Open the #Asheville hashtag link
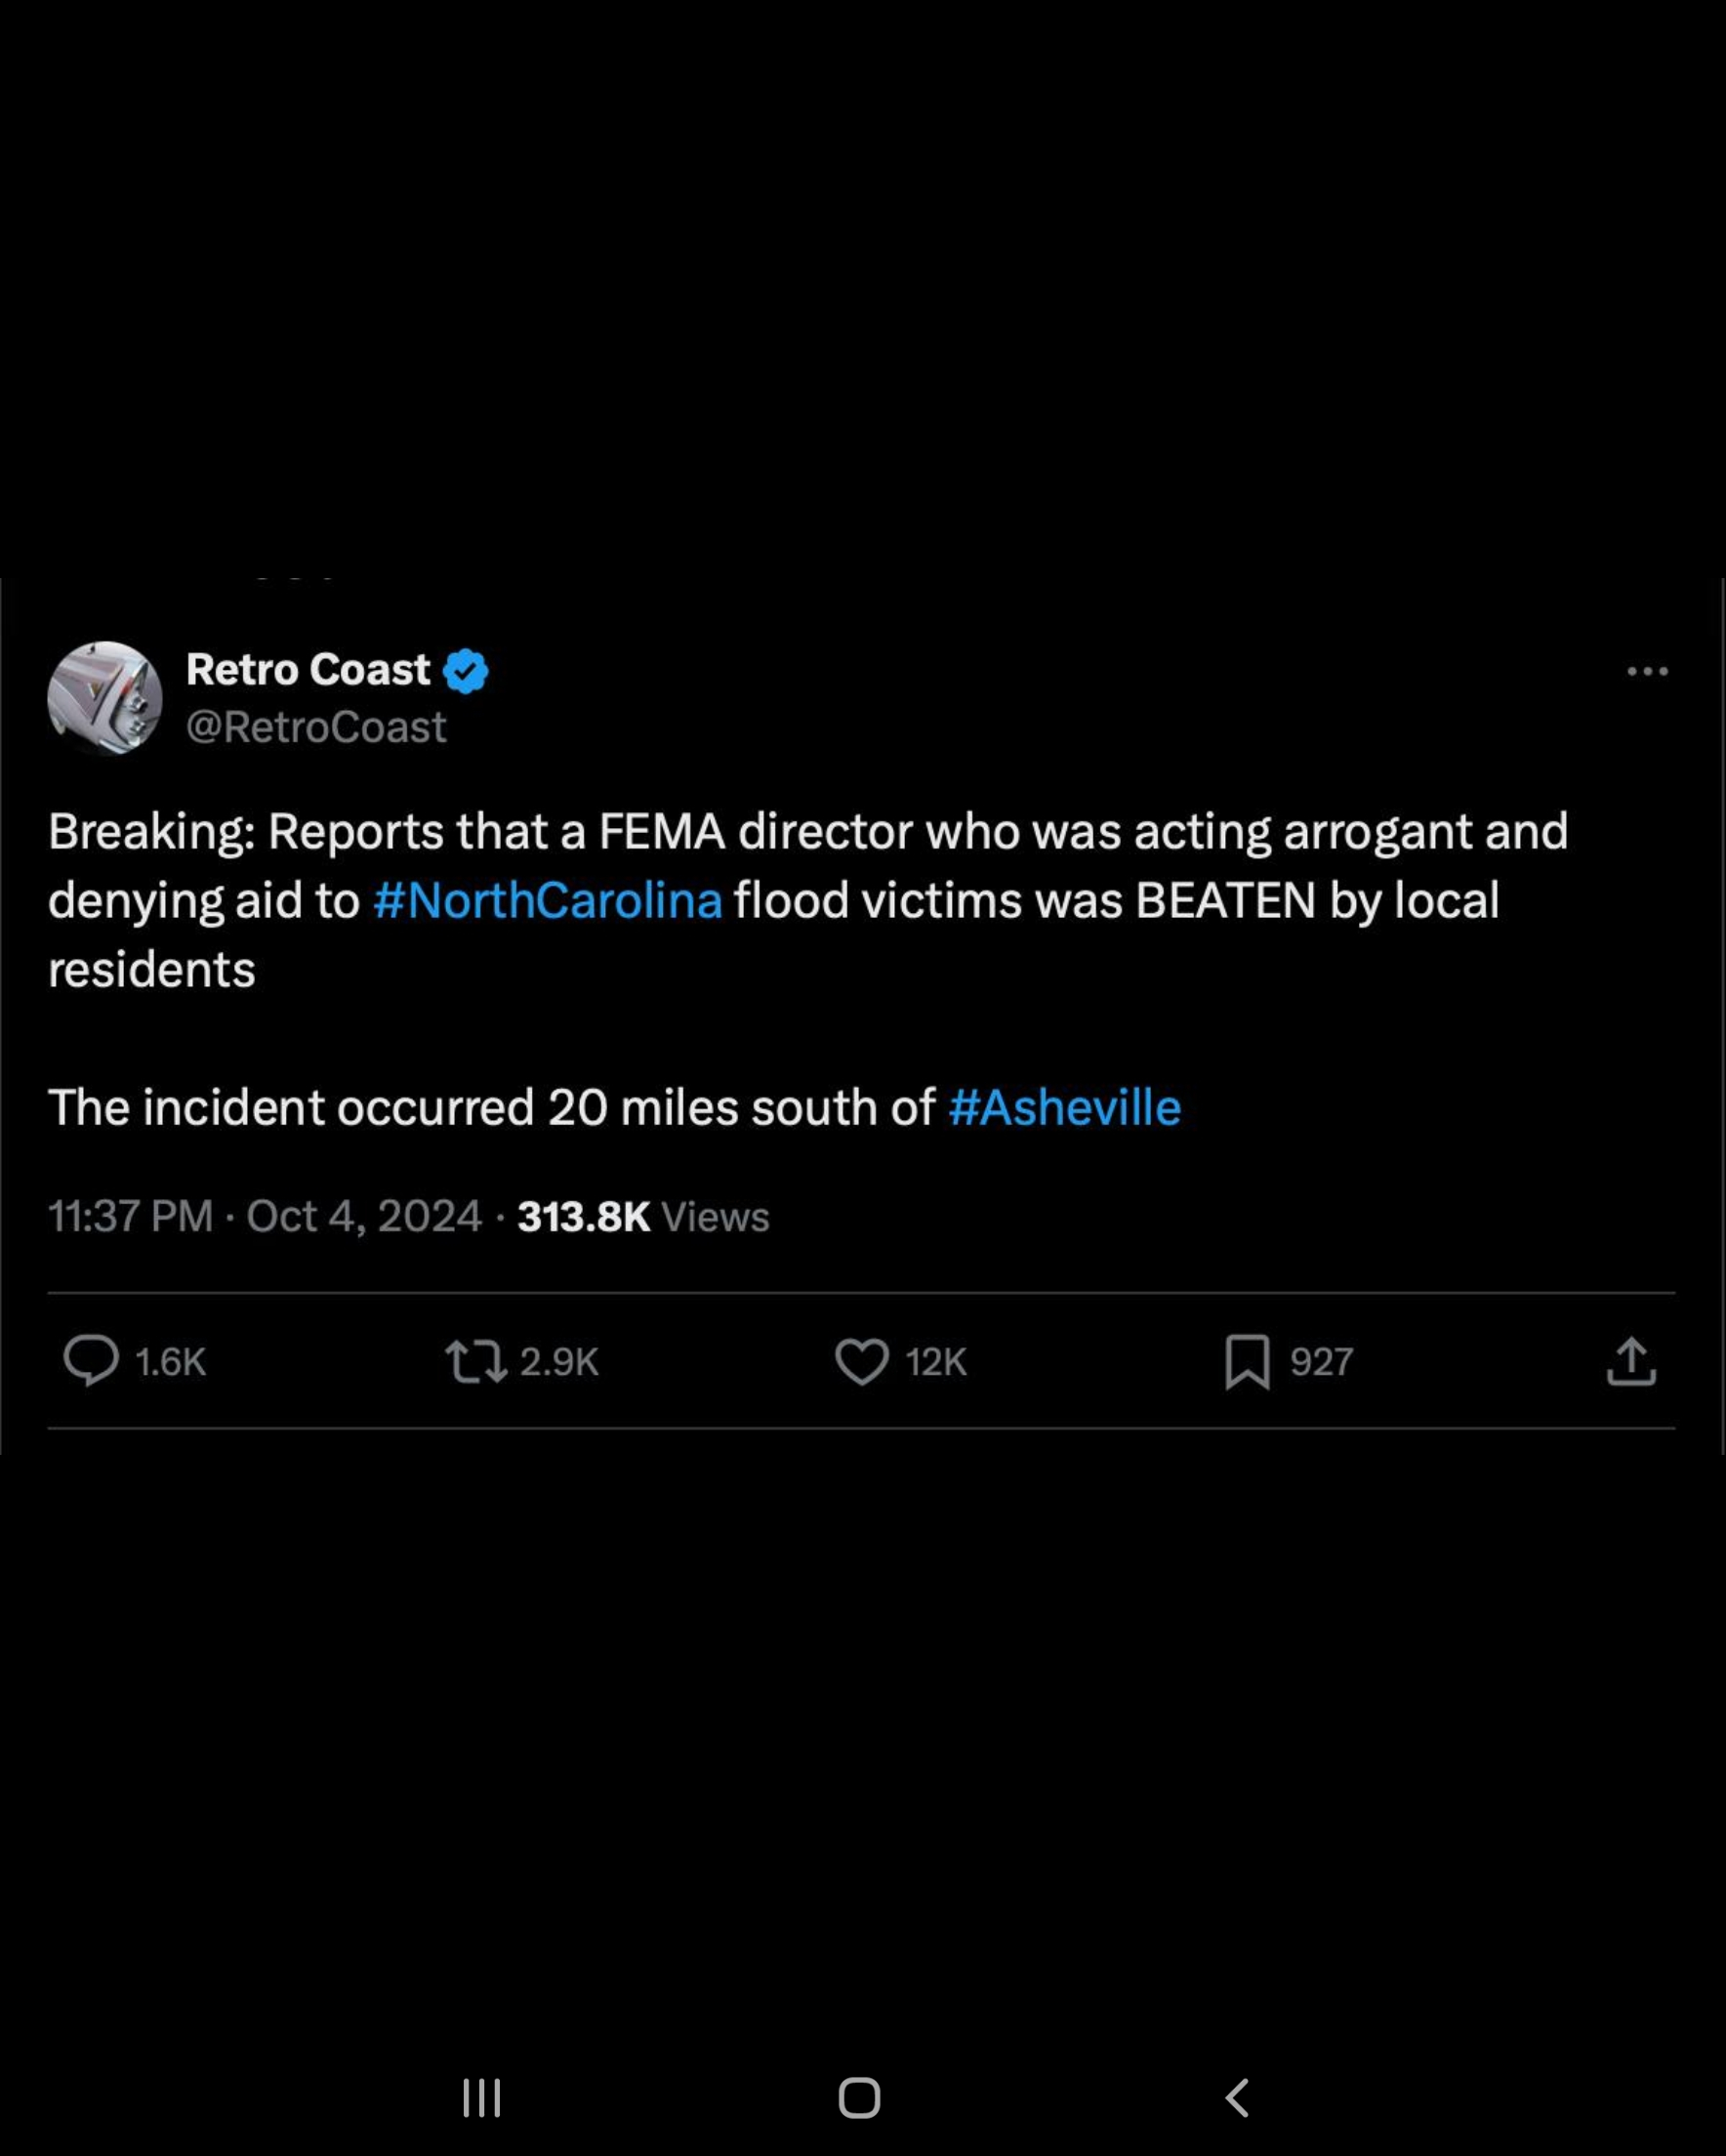This screenshot has height=2156, width=1726. pos(1064,1108)
